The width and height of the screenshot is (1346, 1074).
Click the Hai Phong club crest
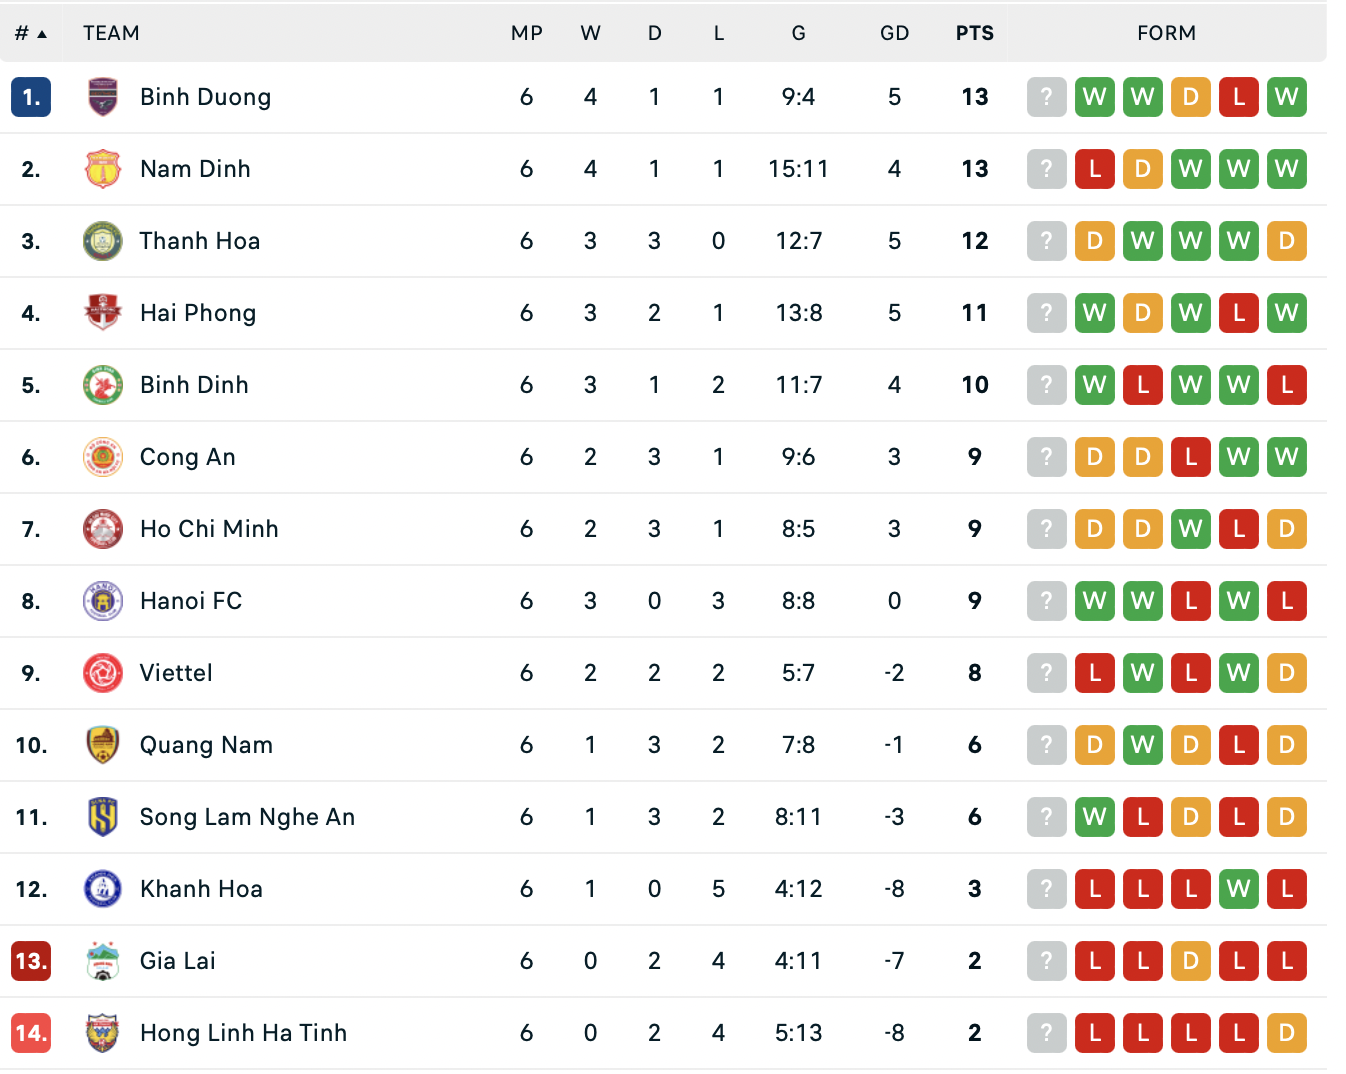tap(103, 313)
